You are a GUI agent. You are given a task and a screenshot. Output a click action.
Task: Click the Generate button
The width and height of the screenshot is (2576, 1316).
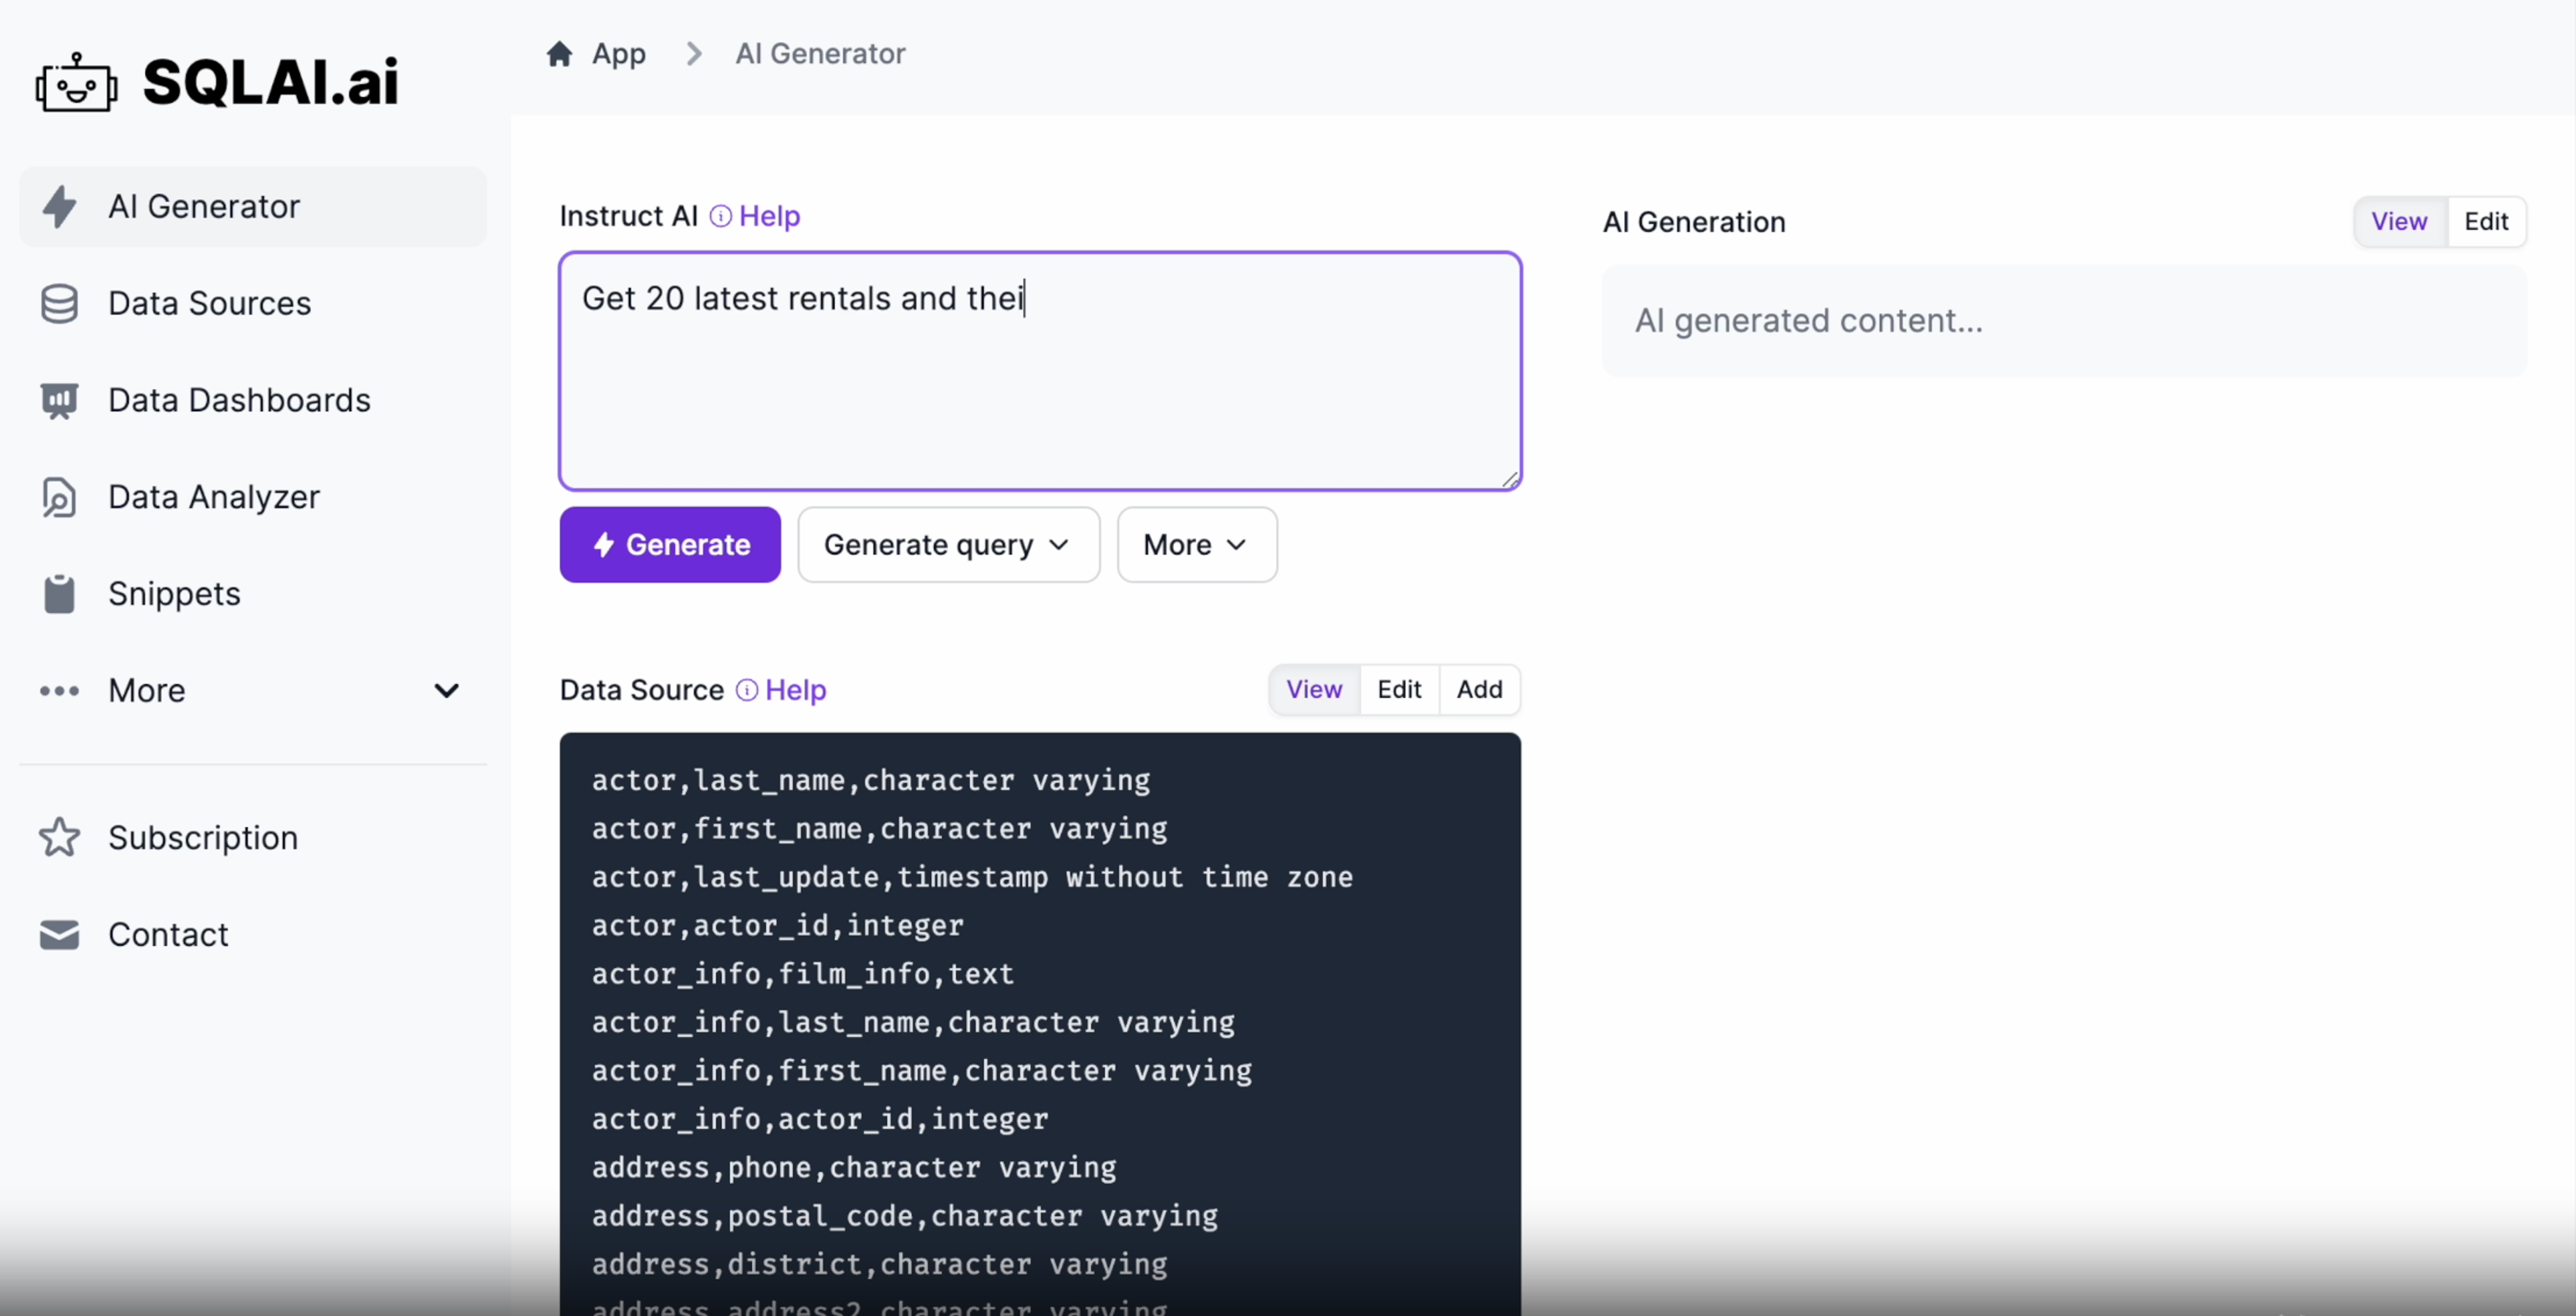point(669,544)
